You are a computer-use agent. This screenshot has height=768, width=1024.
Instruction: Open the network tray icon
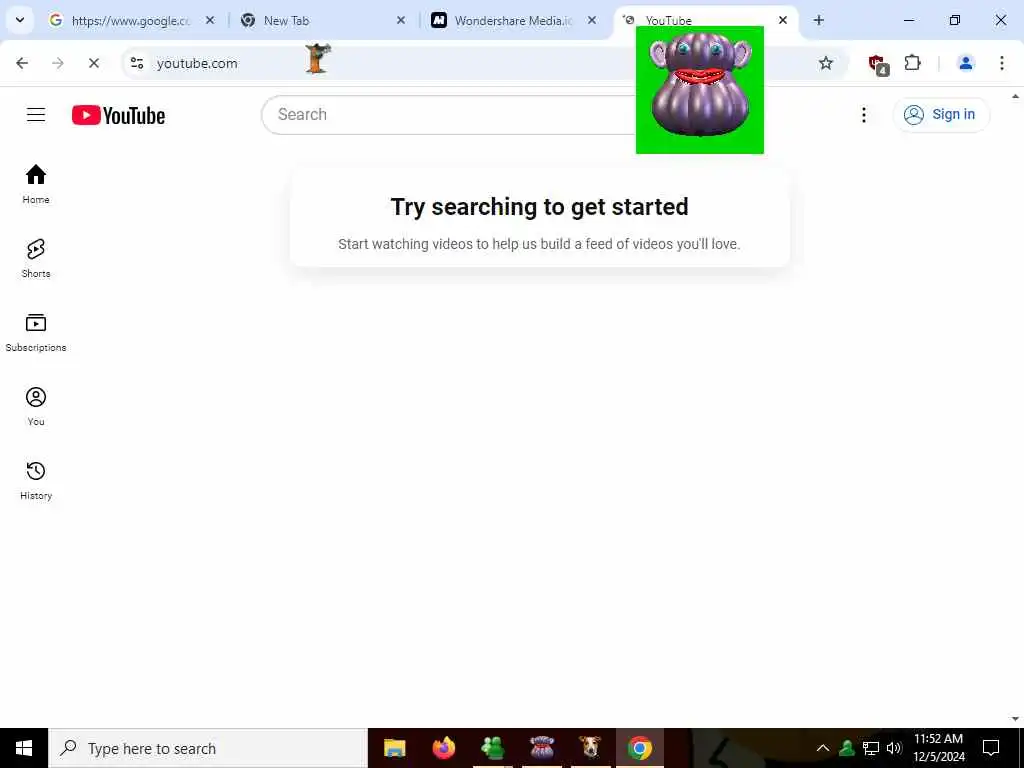871,748
